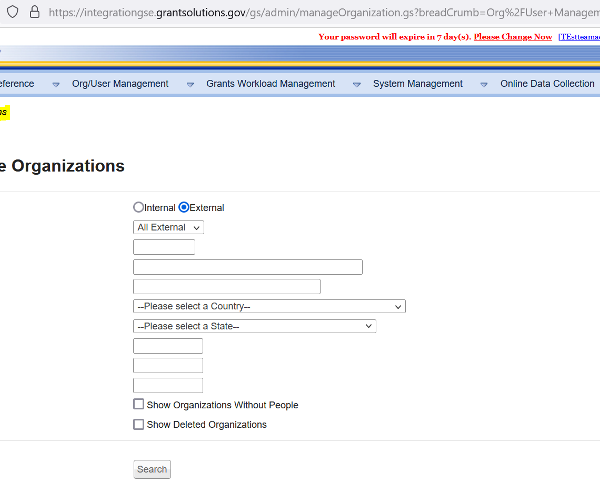
Task: Click arrow icon before Online Data Collection
Action: 484,84
